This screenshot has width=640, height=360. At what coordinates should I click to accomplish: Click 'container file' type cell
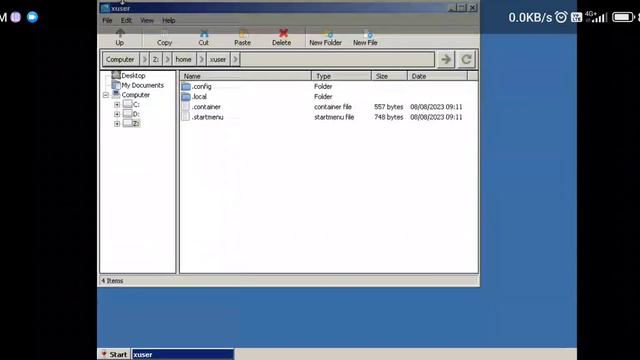(x=333, y=107)
